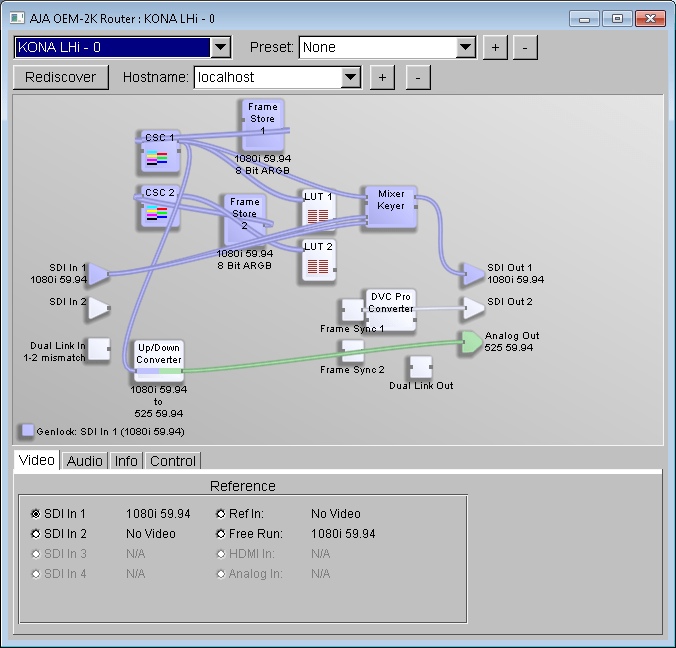Click Free Run 1080i 59.94 value
The height and width of the screenshot is (648, 676).
343,534
